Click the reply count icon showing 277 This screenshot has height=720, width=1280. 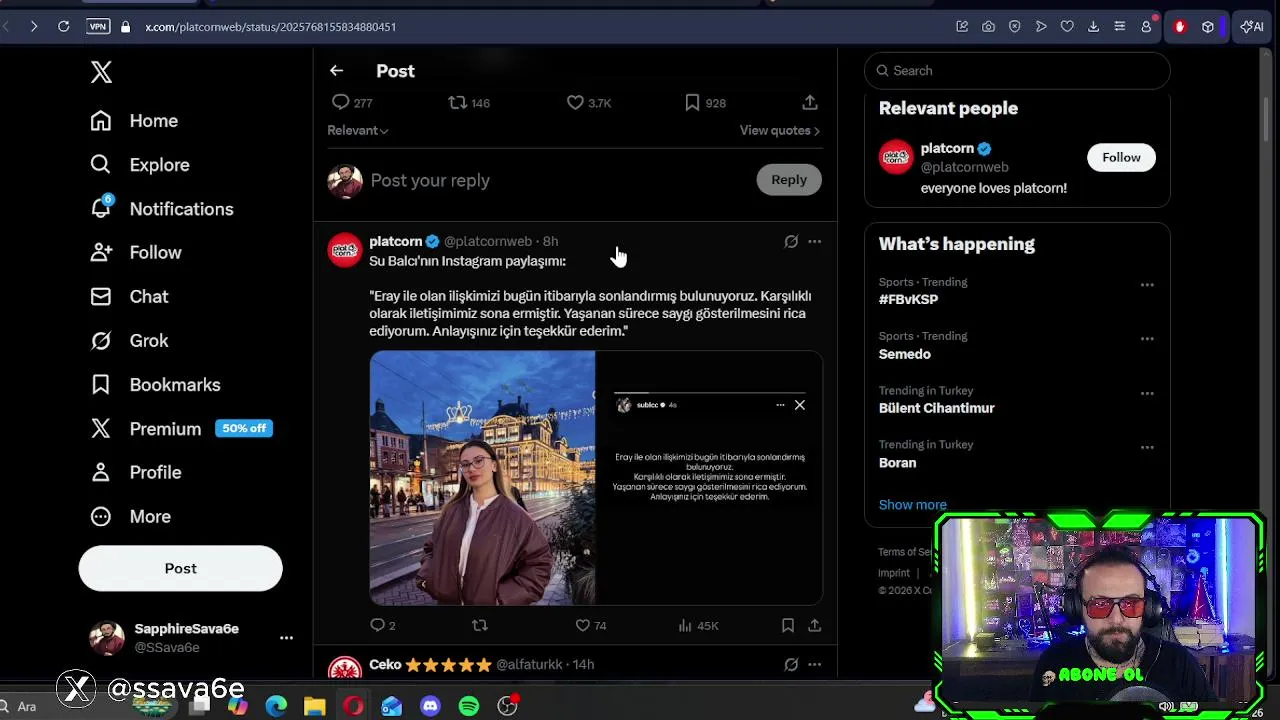(341, 102)
